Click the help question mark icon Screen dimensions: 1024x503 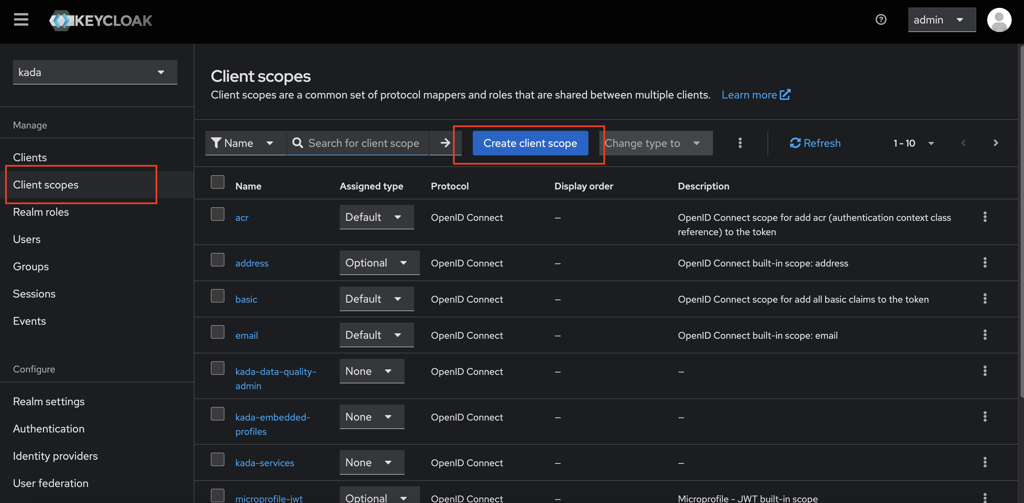(880, 20)
